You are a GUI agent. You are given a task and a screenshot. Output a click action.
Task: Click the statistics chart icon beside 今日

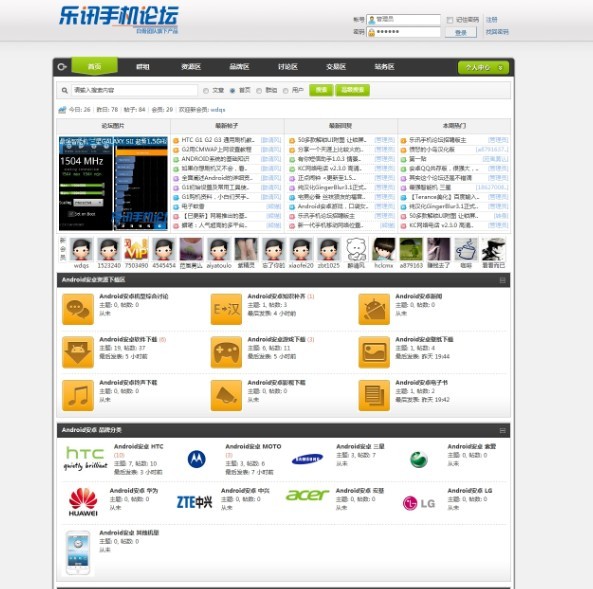click(62, 110)
